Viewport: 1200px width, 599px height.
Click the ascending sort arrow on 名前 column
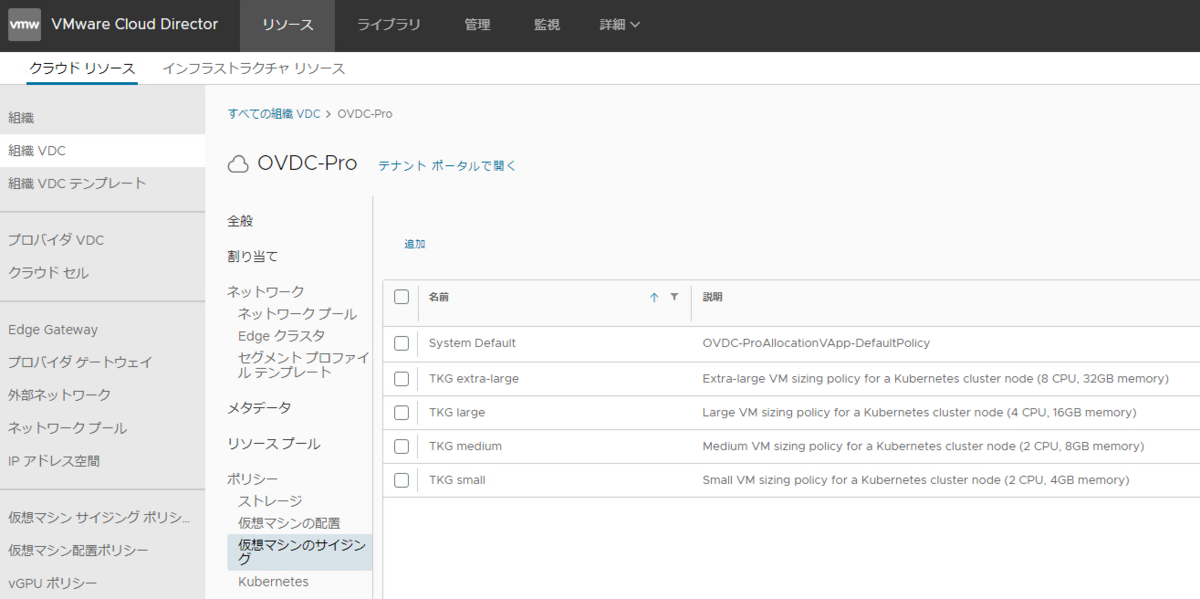pyautogui.click(x=652, y=297)
